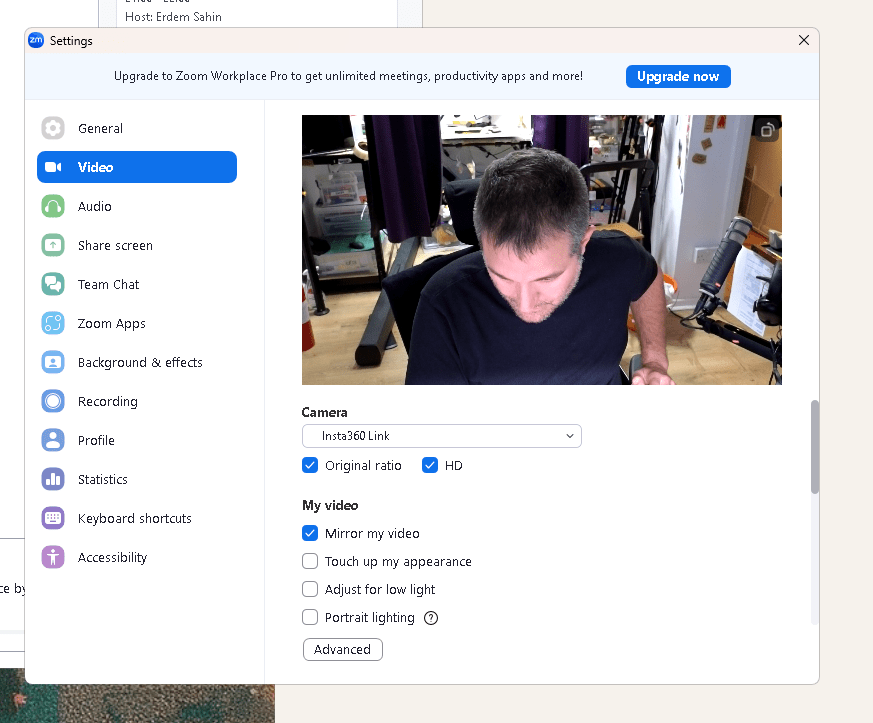Open the Camera dropdown Insta360 Link
The height and width of the screenshot is (723, 873).
pyautogui.click(x=442, y=436)
